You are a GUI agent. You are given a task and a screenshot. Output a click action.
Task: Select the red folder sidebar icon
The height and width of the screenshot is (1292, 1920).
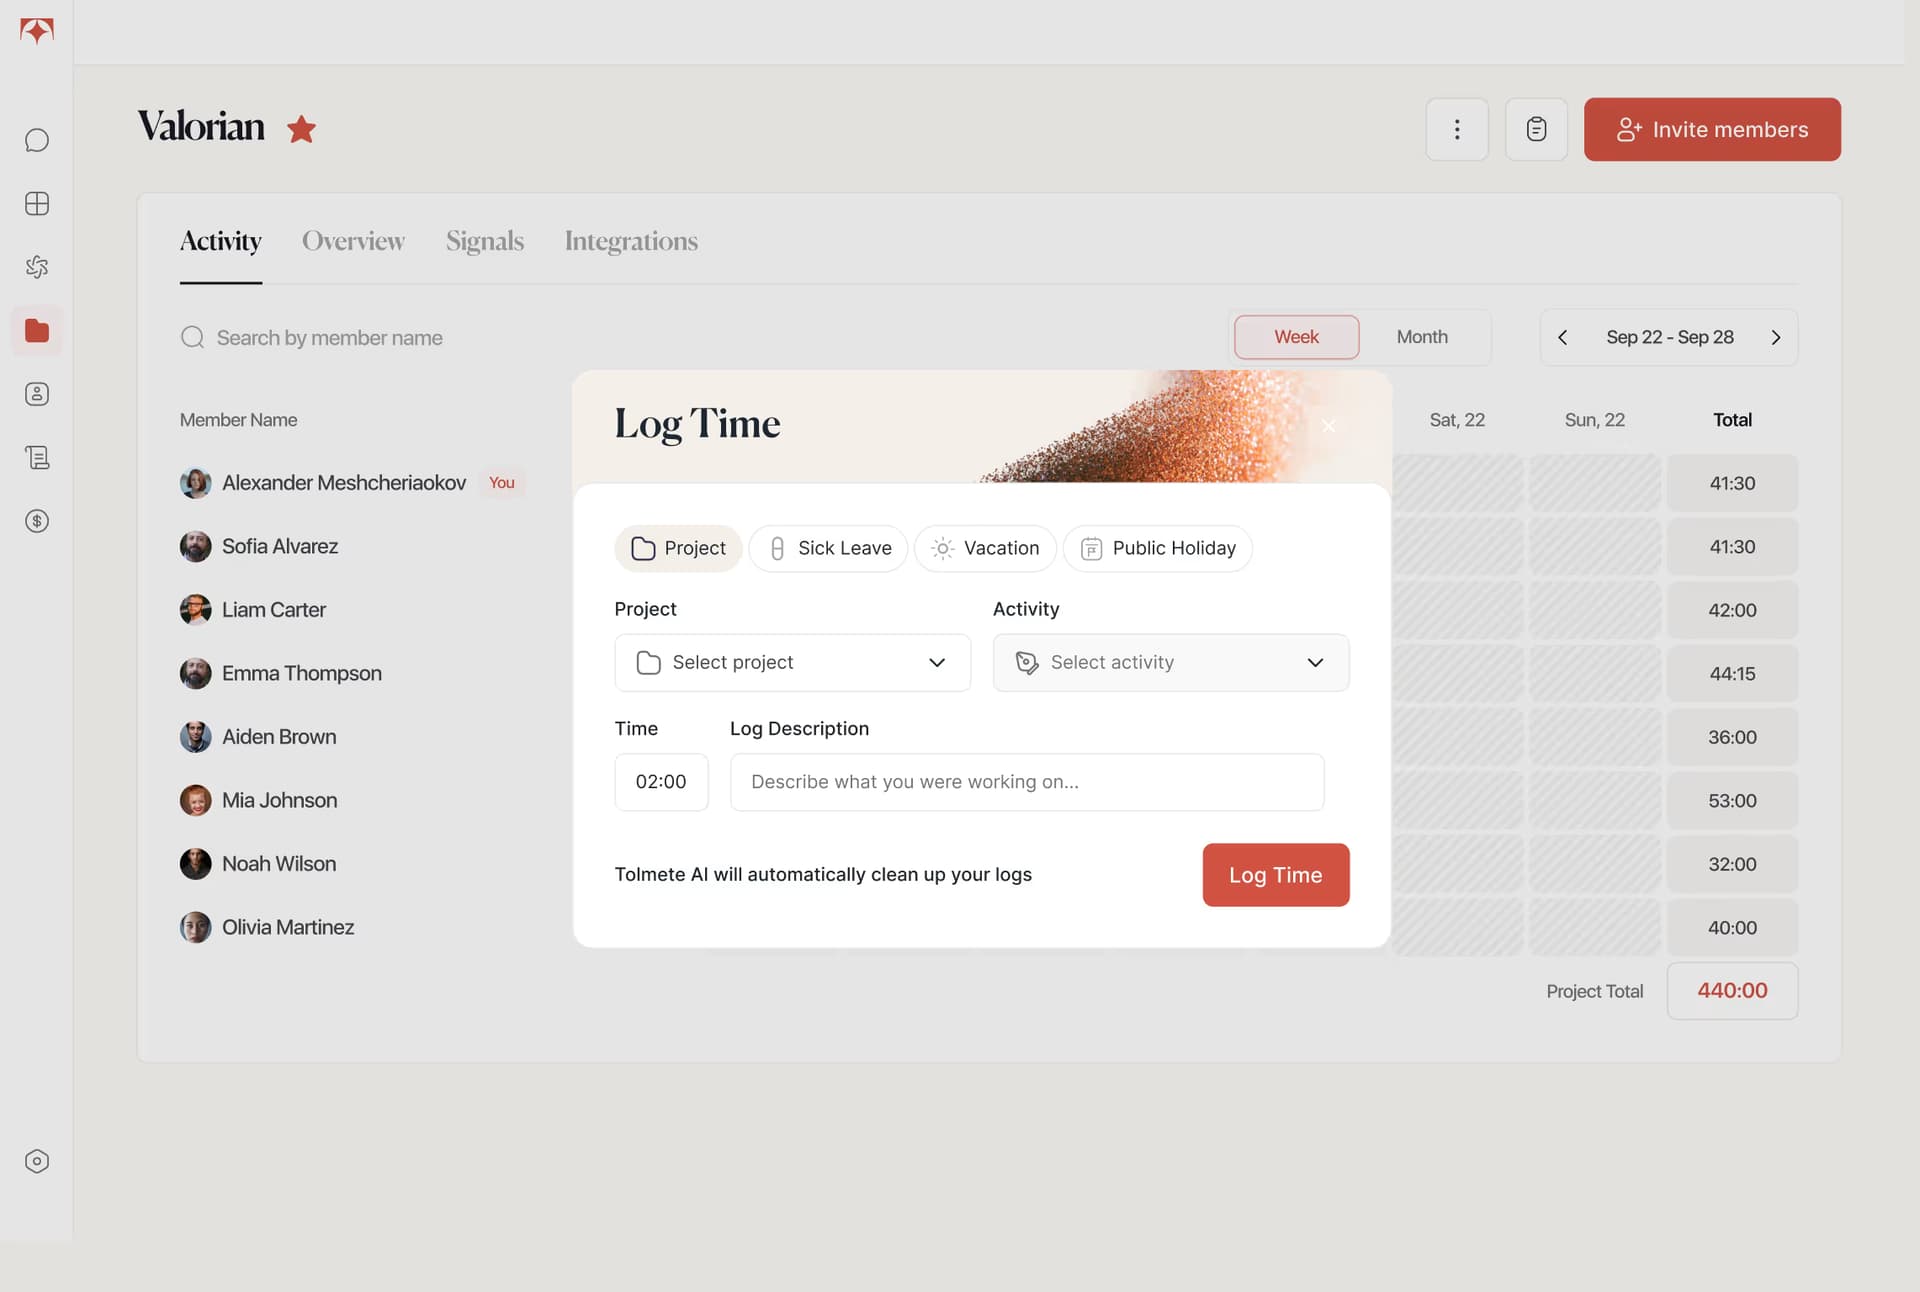click(x=37, y=330)
